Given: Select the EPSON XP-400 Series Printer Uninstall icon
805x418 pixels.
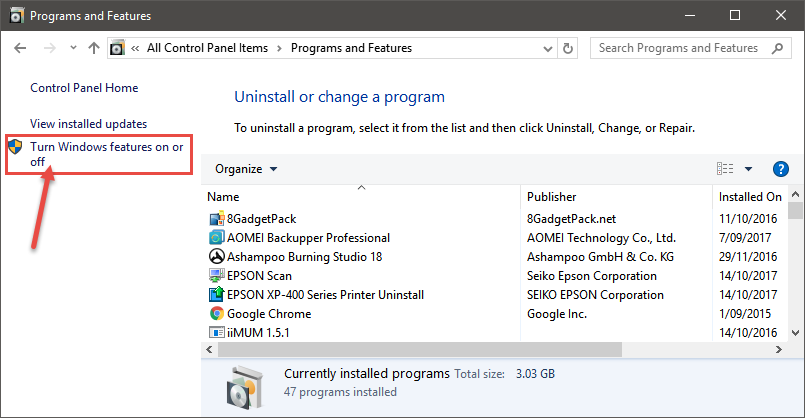Looking at the screenshot, I should [217, 294].
